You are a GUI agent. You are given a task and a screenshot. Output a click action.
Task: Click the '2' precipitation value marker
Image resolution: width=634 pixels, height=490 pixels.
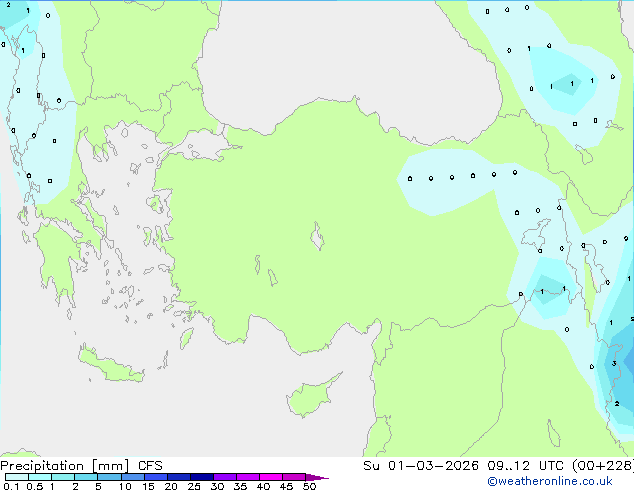pos(617,403)
